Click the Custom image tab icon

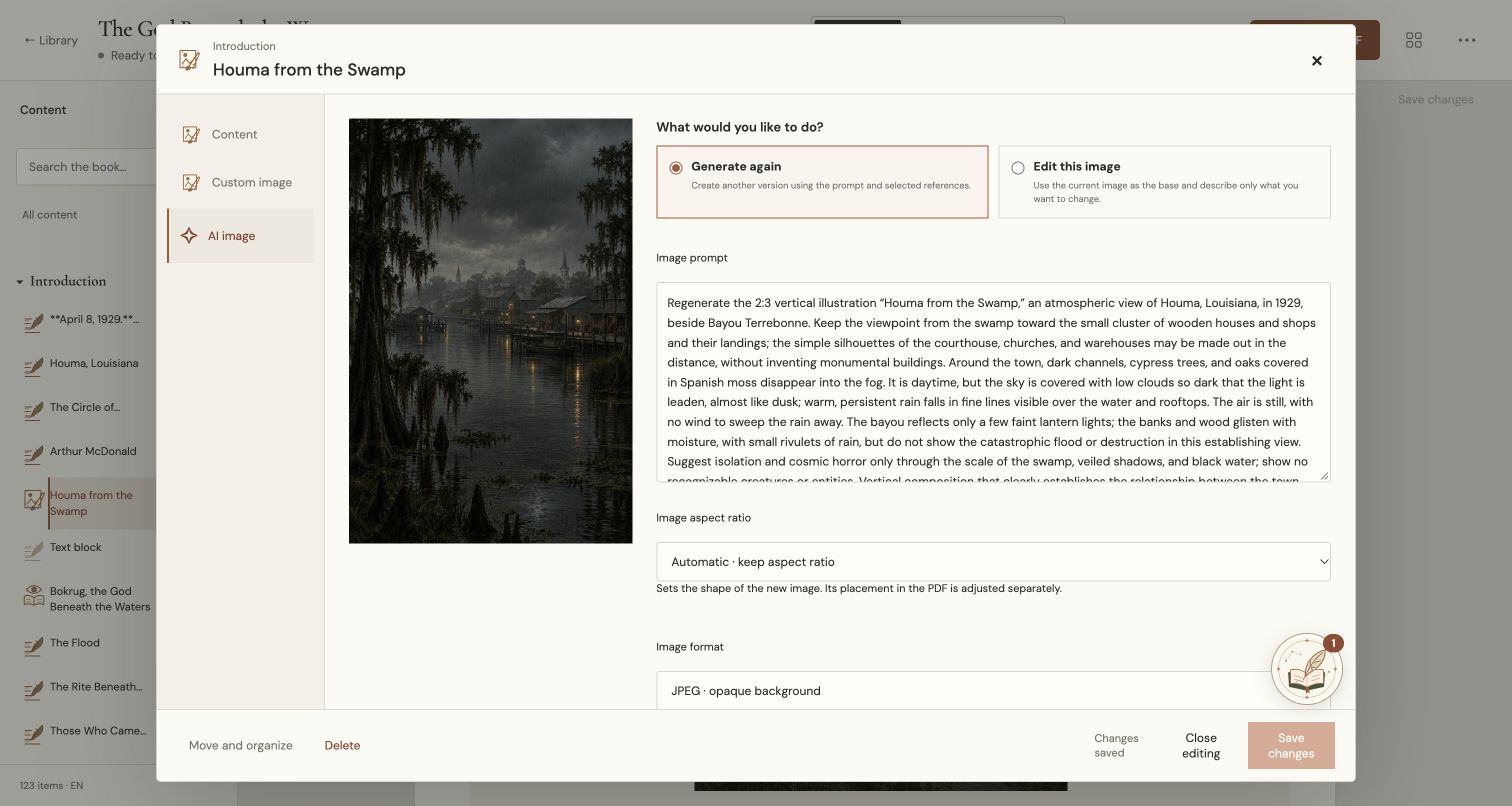pyautogui.click(x=191, y=182)
